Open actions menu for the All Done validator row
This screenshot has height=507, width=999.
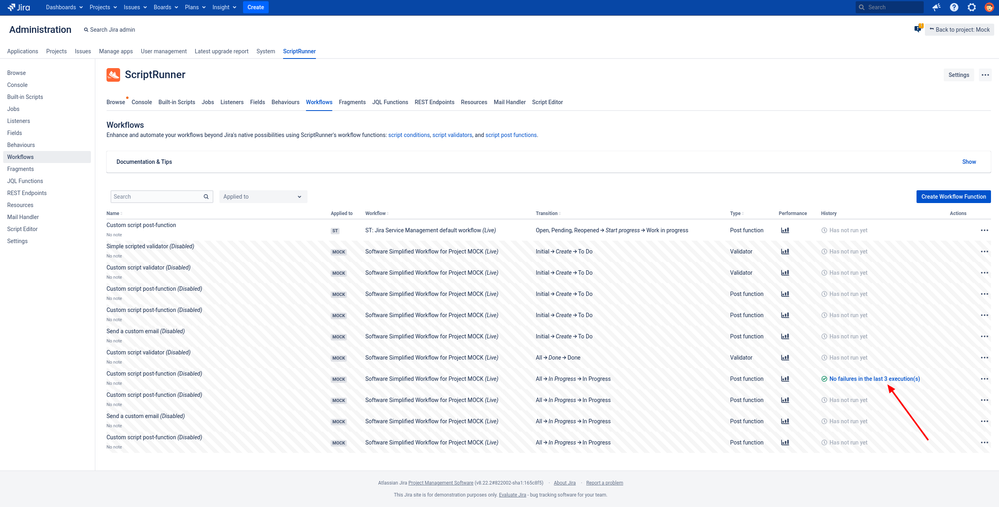point(984,358)
